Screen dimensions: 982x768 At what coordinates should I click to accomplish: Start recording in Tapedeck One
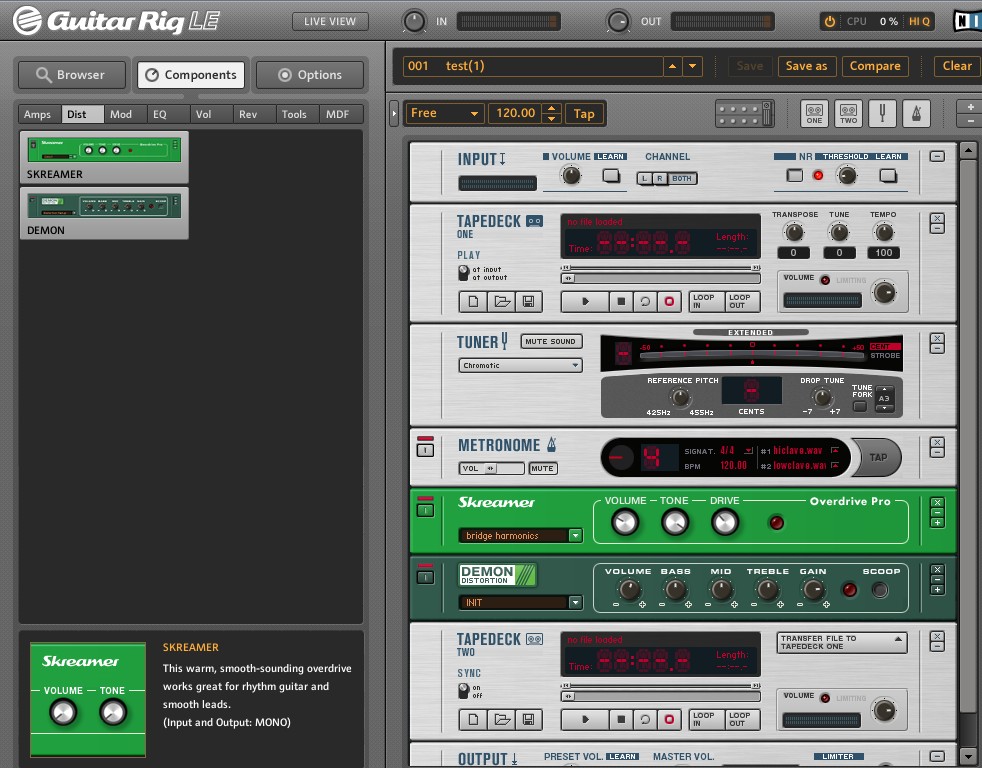(669, 301)
